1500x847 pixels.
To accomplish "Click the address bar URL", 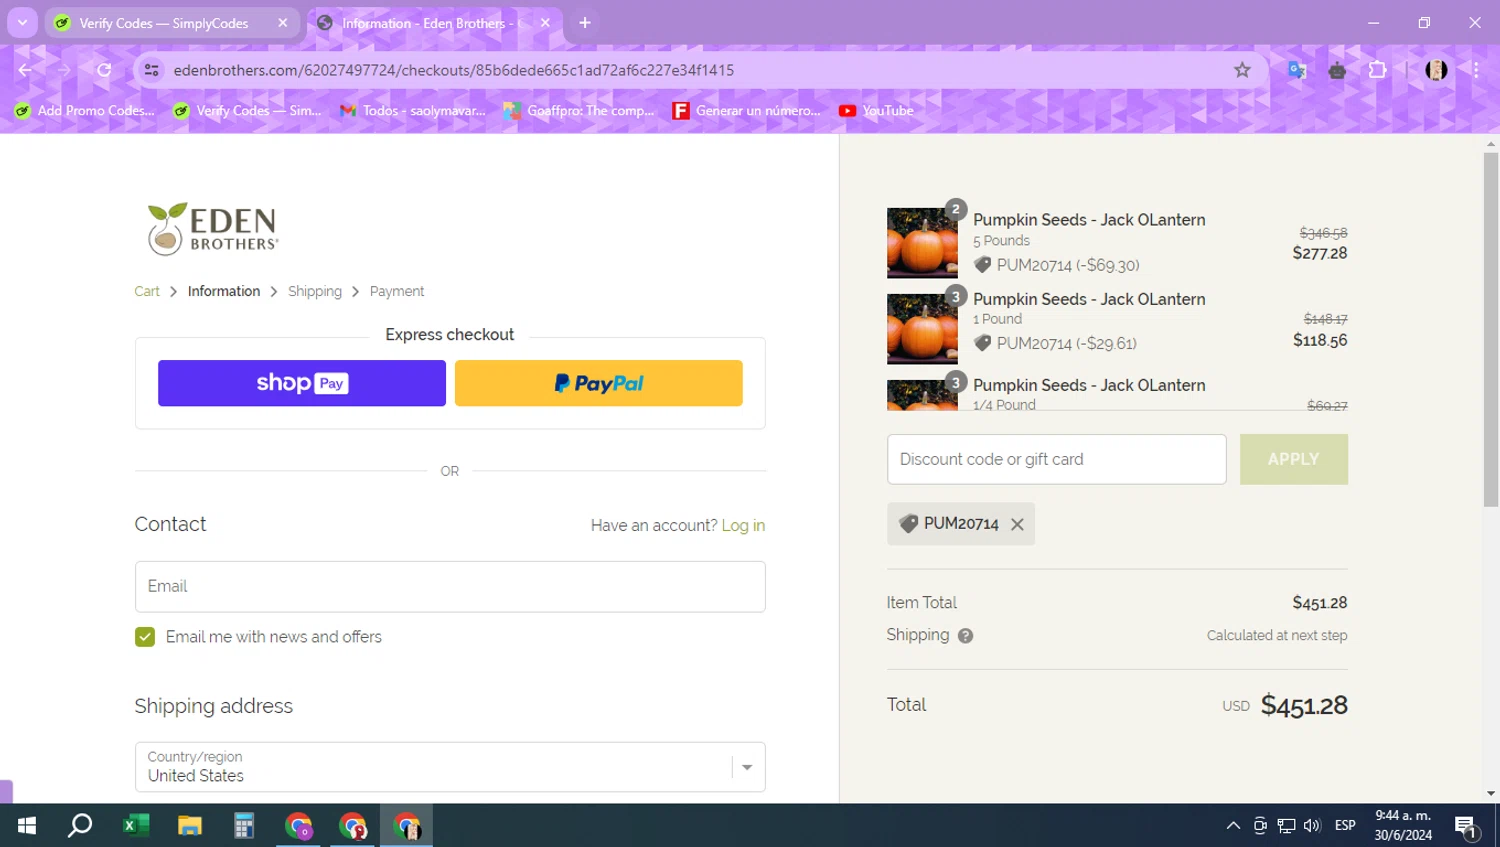I will 454,70.
